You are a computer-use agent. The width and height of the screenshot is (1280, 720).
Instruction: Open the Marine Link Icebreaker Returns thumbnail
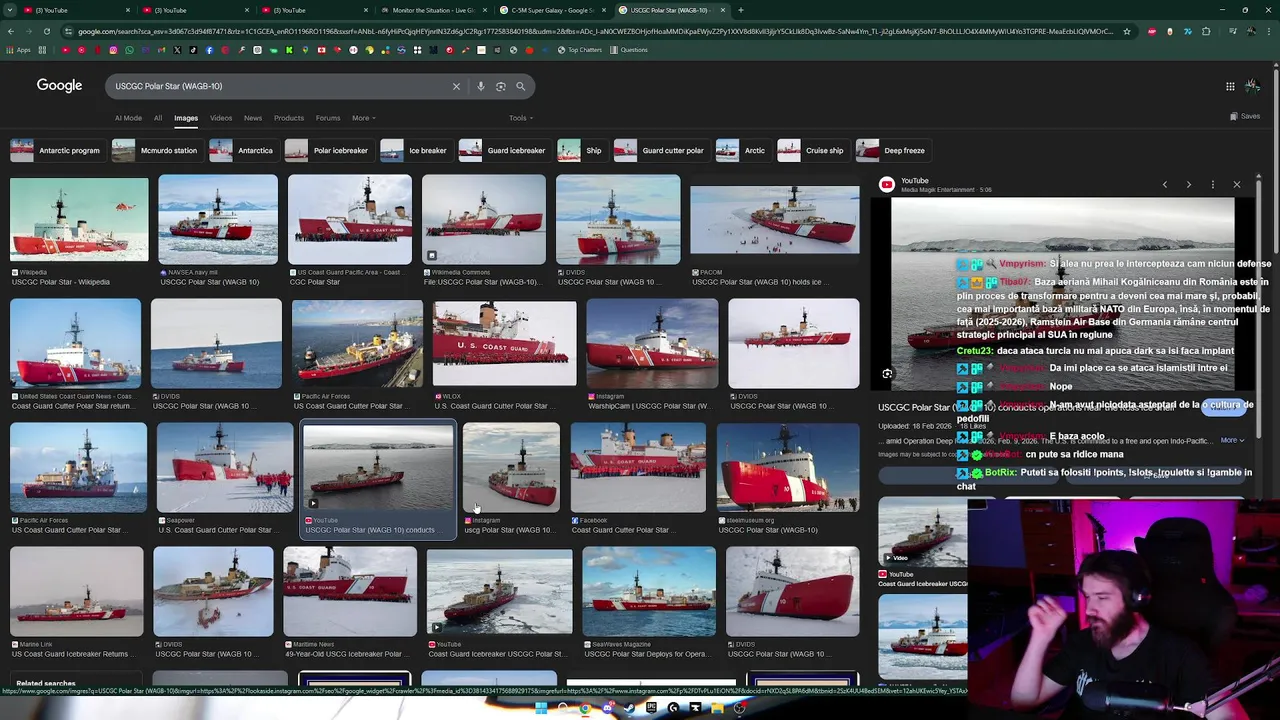tap(77, 592)
